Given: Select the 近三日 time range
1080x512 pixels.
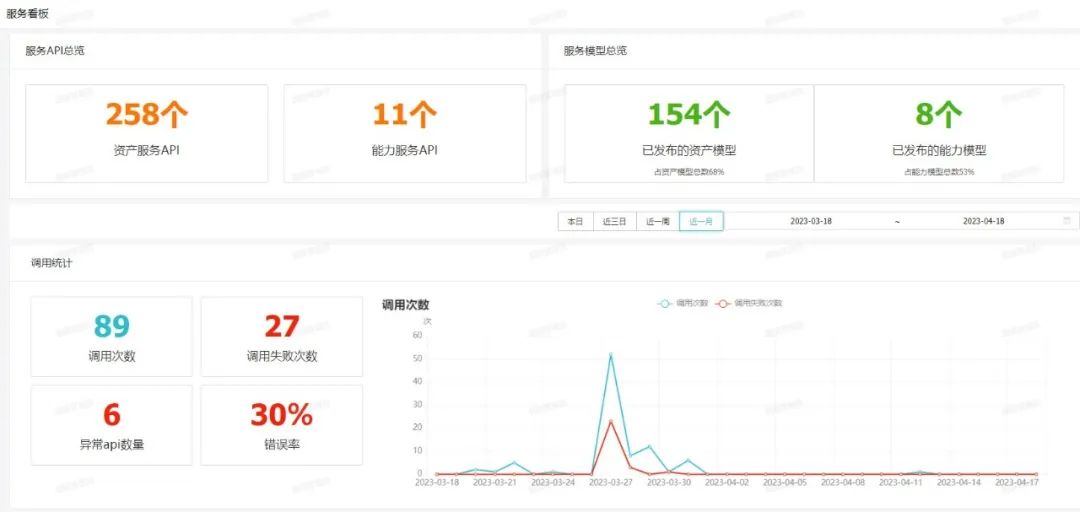Looking at the screenshot, I should pyautogui.click(x=614, y=221).
